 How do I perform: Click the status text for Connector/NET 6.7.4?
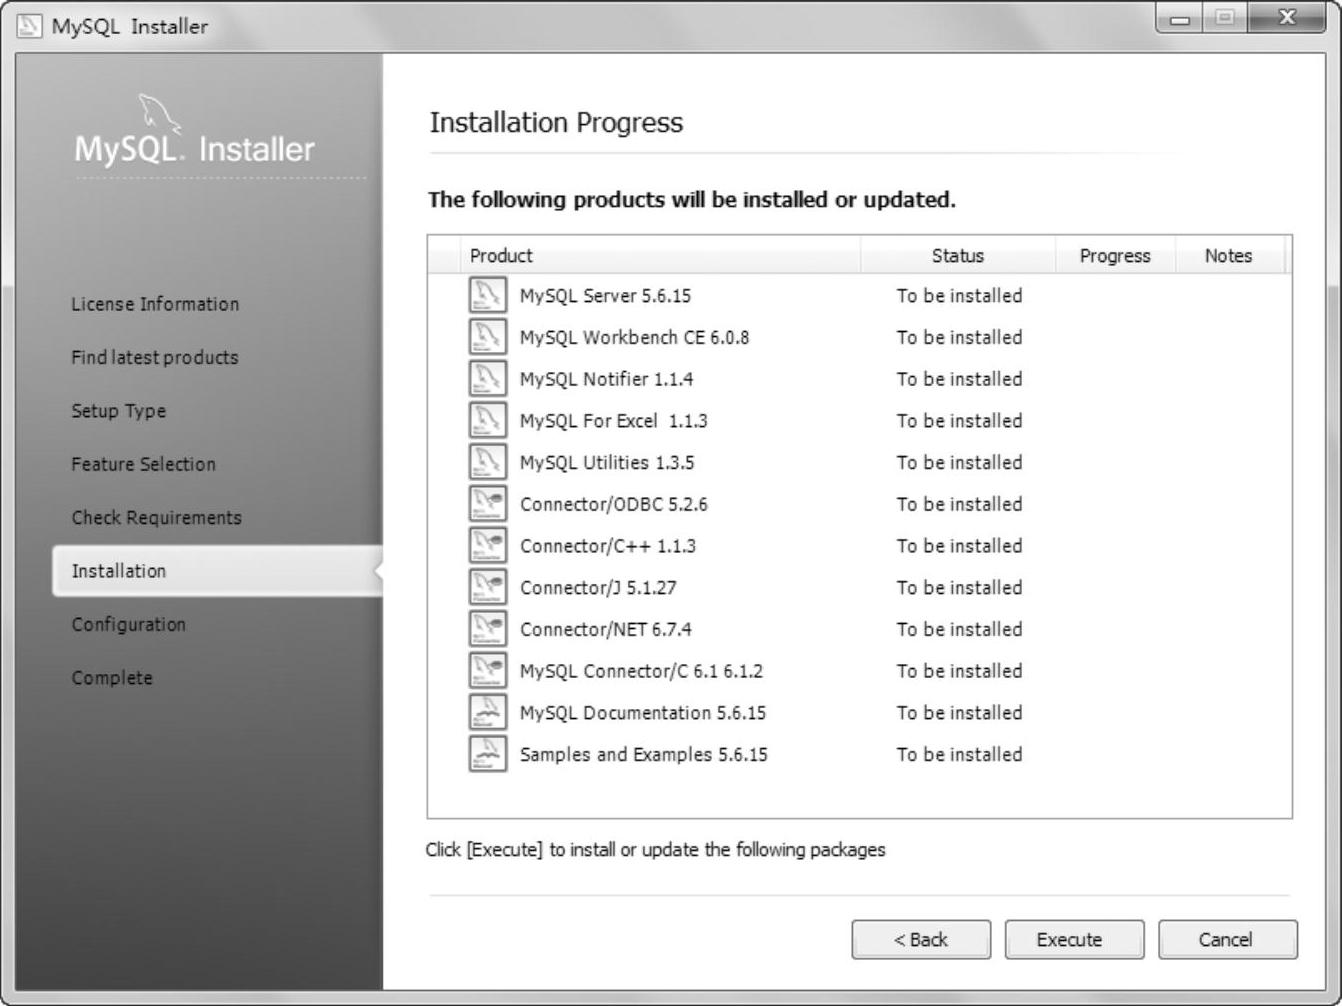coord(959,629)
